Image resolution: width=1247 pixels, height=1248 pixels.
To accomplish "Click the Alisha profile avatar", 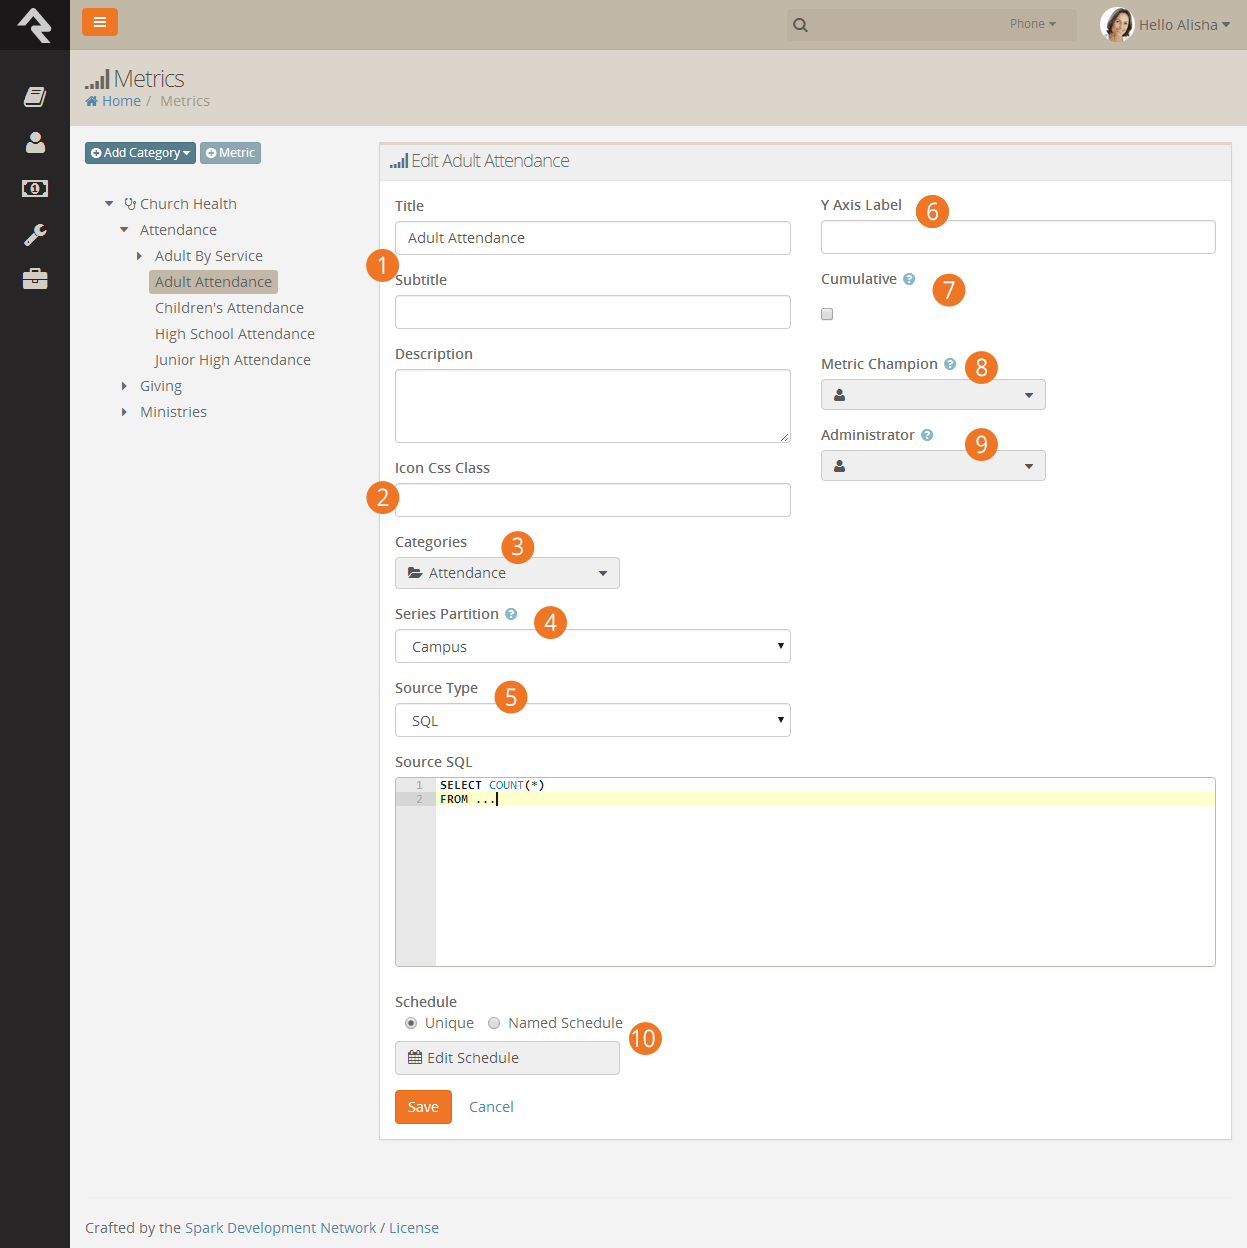I will tap(1117, 24).
